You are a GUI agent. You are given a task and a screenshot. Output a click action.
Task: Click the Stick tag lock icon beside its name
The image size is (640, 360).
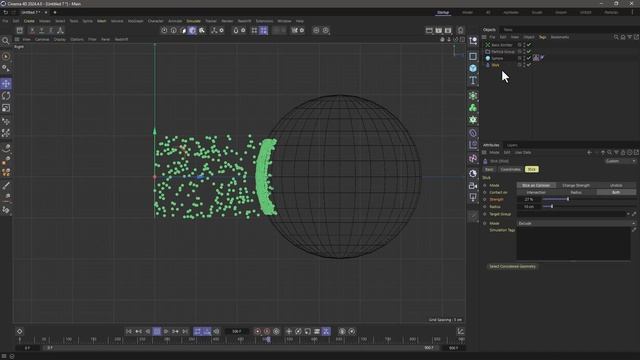click(x=485, y=161)
